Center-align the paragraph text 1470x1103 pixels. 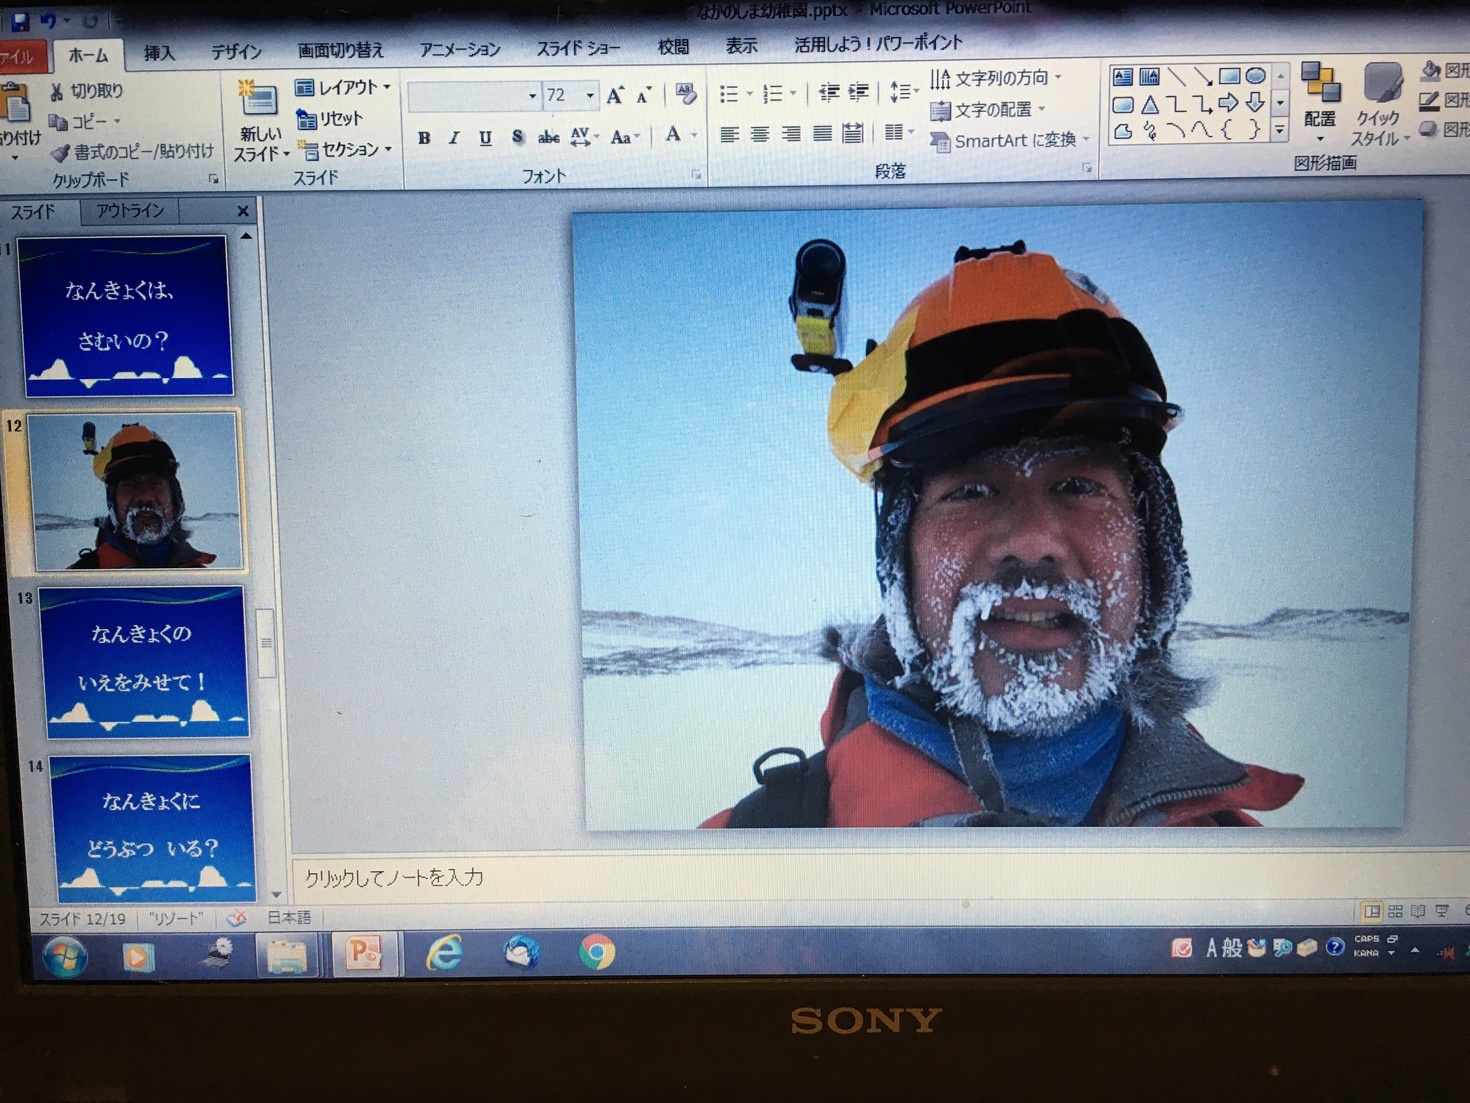(x=760, y=134)
